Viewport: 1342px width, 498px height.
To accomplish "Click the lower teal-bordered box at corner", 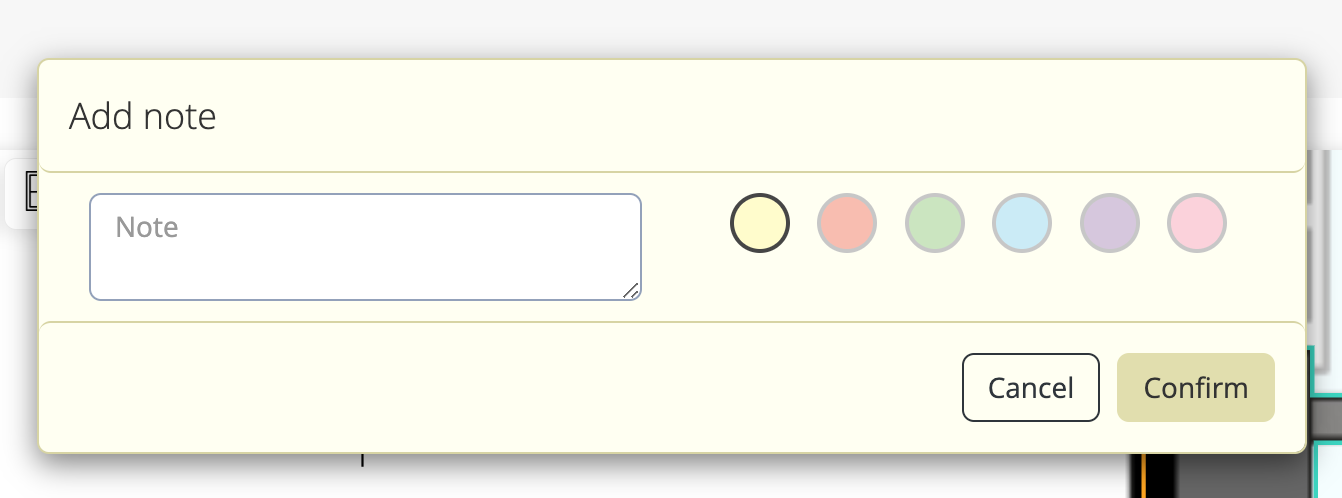I will coord(1326,468).
